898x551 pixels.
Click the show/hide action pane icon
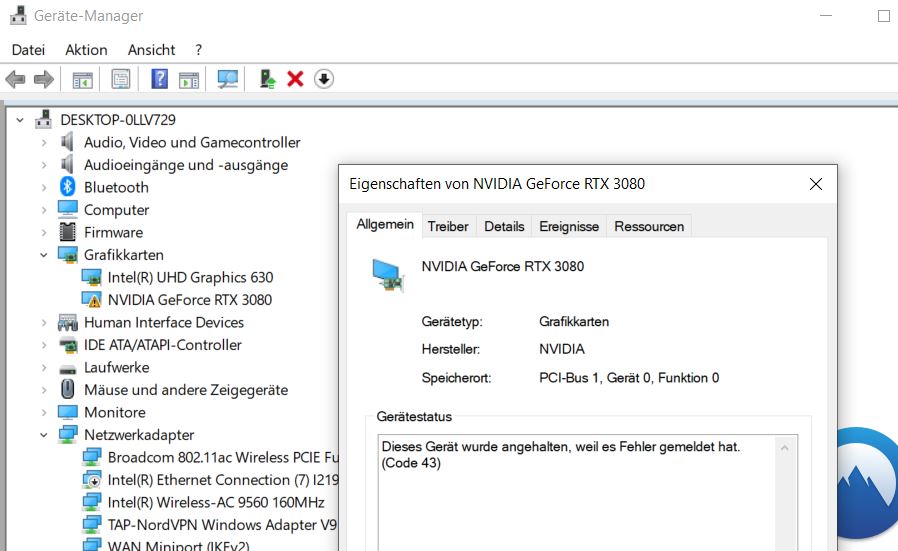189,80
